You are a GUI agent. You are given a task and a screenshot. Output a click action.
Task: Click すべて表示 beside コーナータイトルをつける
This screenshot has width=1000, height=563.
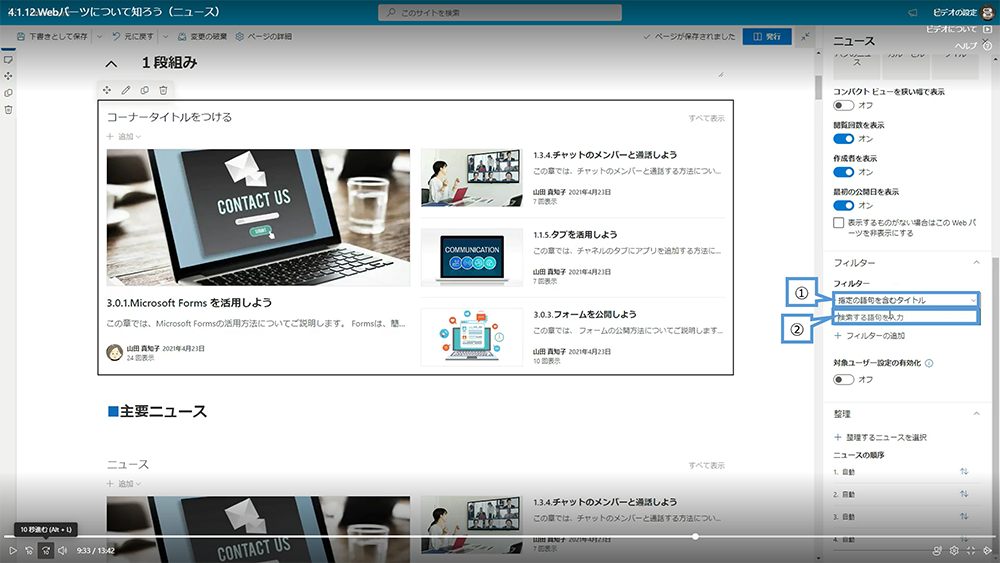(x=707, y=118)
